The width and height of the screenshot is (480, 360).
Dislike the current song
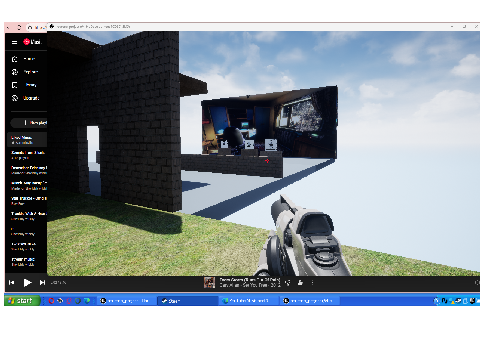click(x=288, y=283)
